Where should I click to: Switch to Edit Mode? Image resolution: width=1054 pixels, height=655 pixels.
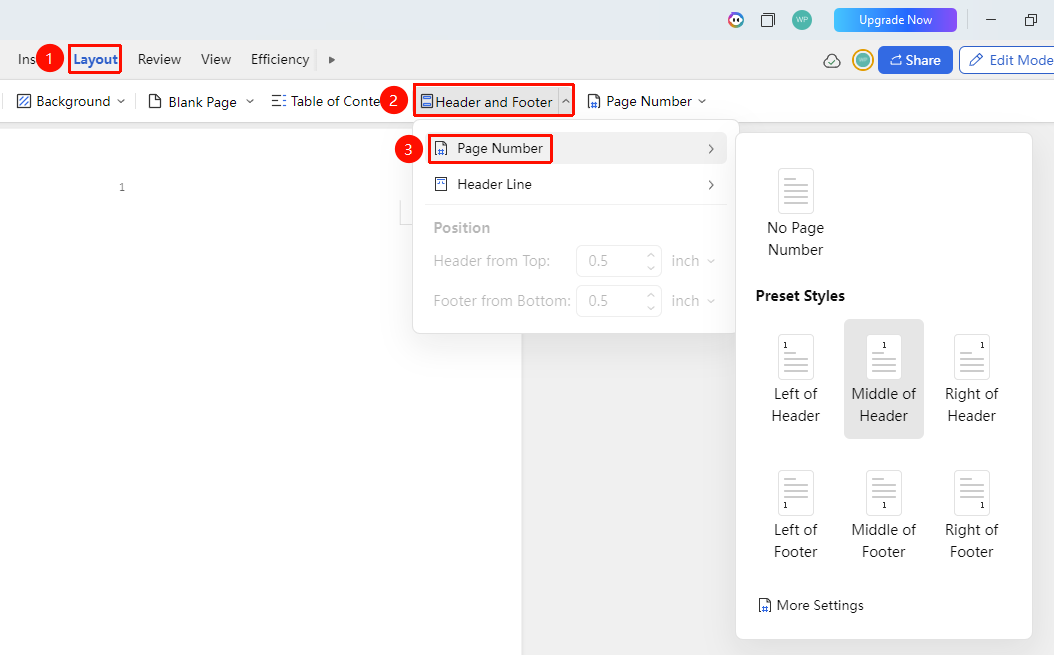1008,60
